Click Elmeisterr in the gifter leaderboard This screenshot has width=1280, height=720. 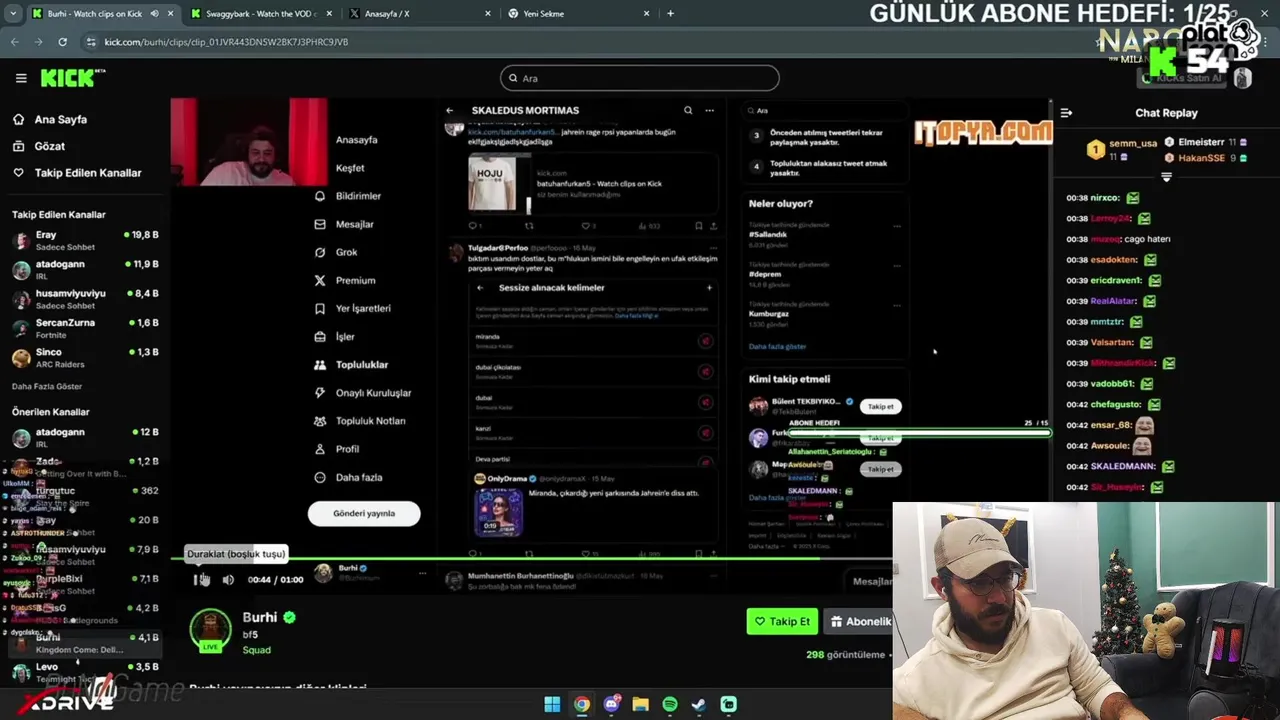point(1206,142)
